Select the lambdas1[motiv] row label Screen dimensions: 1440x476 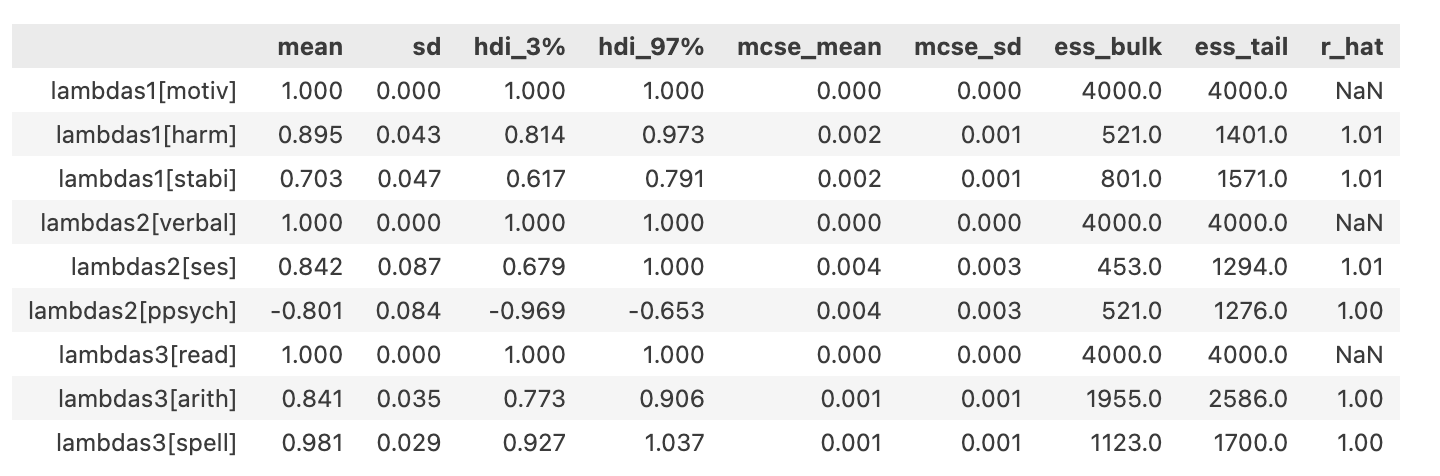click(144, 91)
